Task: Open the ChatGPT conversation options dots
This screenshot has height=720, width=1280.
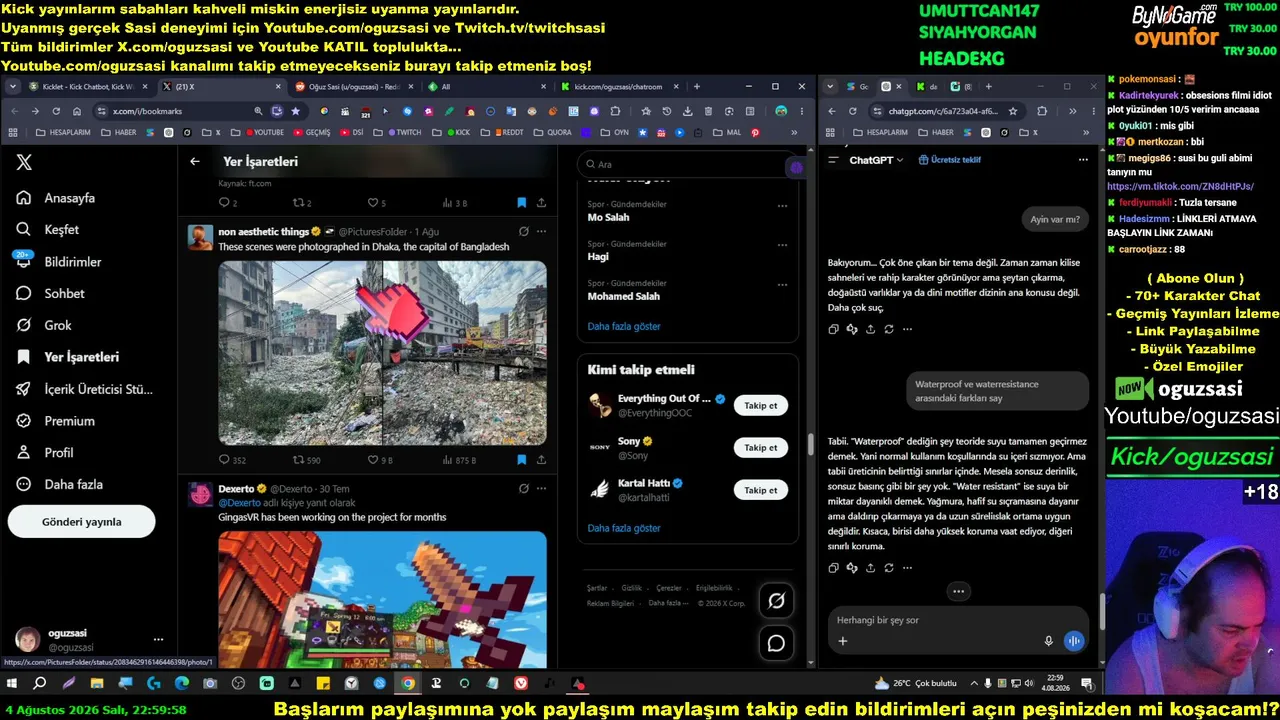Action: click(x=1083, y=160)
